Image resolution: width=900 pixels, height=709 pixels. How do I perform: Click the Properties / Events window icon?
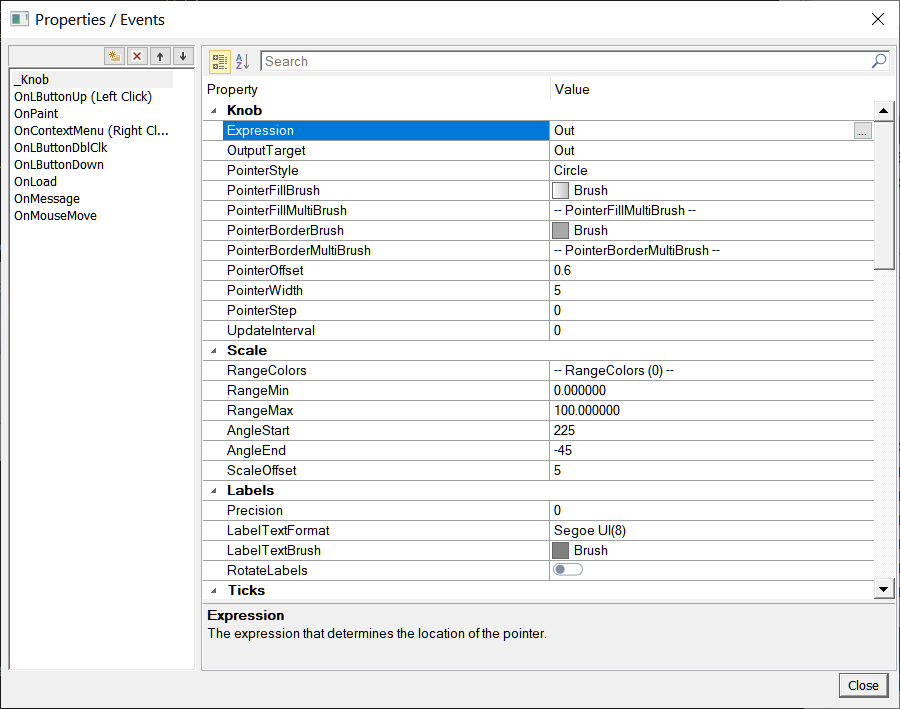20,20
